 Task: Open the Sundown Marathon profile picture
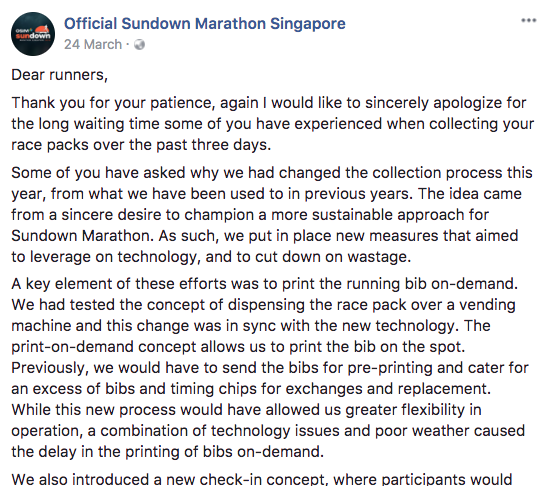pos(33,34)
